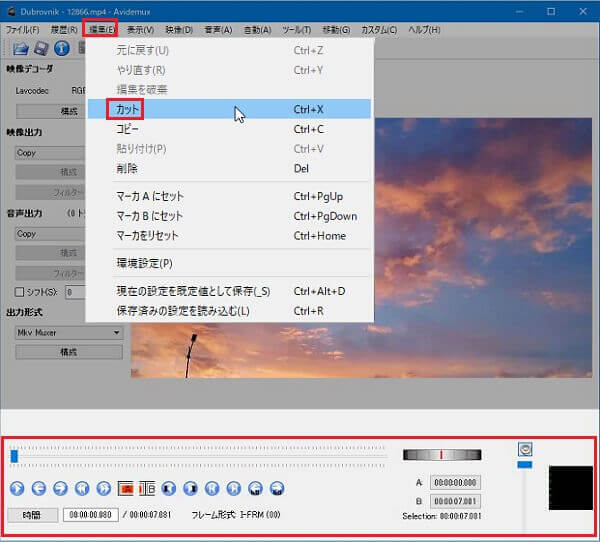Click the Save Video floppy icon

tap(41, 49)
